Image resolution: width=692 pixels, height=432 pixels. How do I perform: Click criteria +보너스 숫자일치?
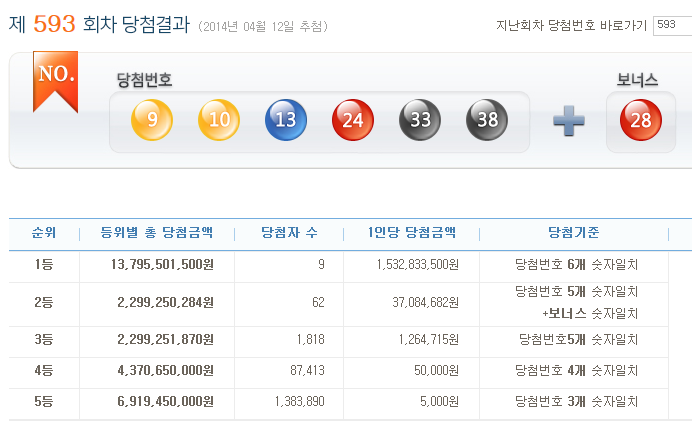coord(590,313)
